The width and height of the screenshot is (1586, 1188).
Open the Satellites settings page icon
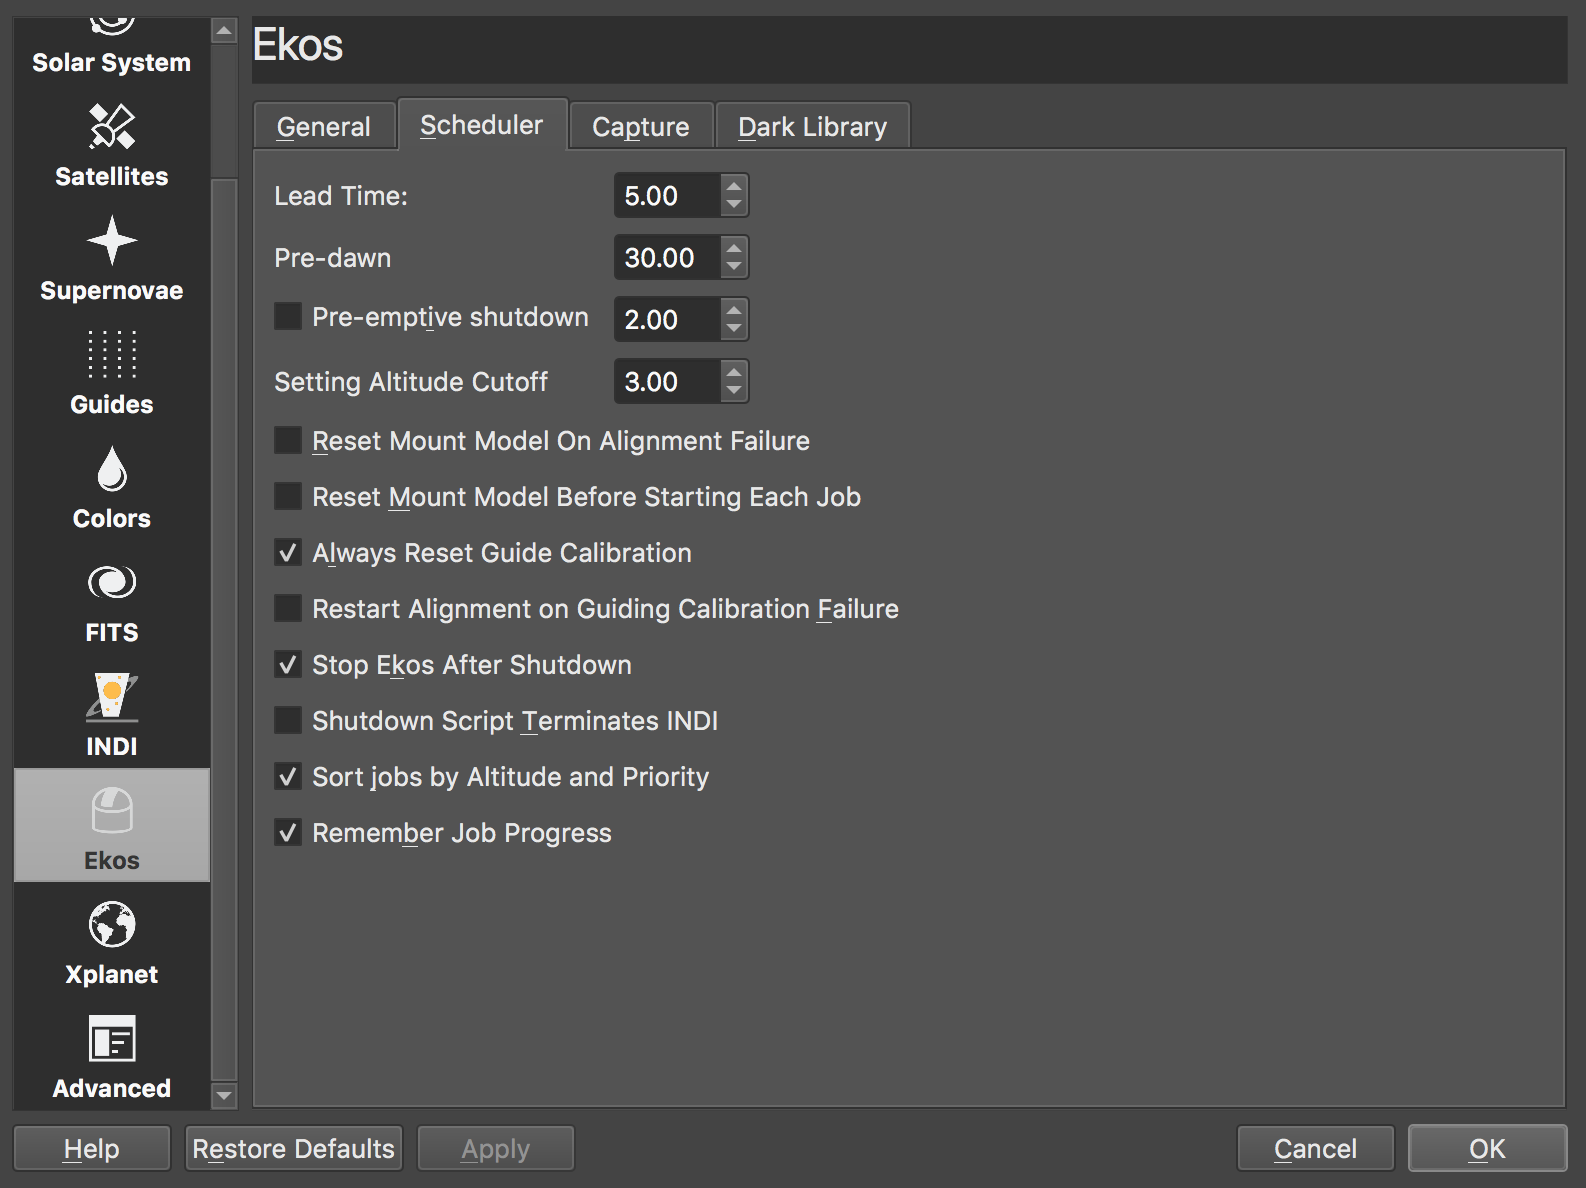click(x=112, y=127)
